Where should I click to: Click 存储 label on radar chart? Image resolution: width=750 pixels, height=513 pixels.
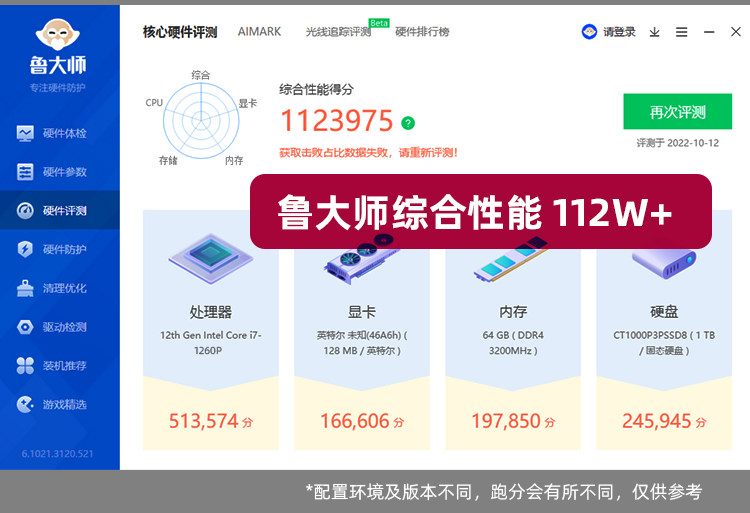click(x=168, y=160)
